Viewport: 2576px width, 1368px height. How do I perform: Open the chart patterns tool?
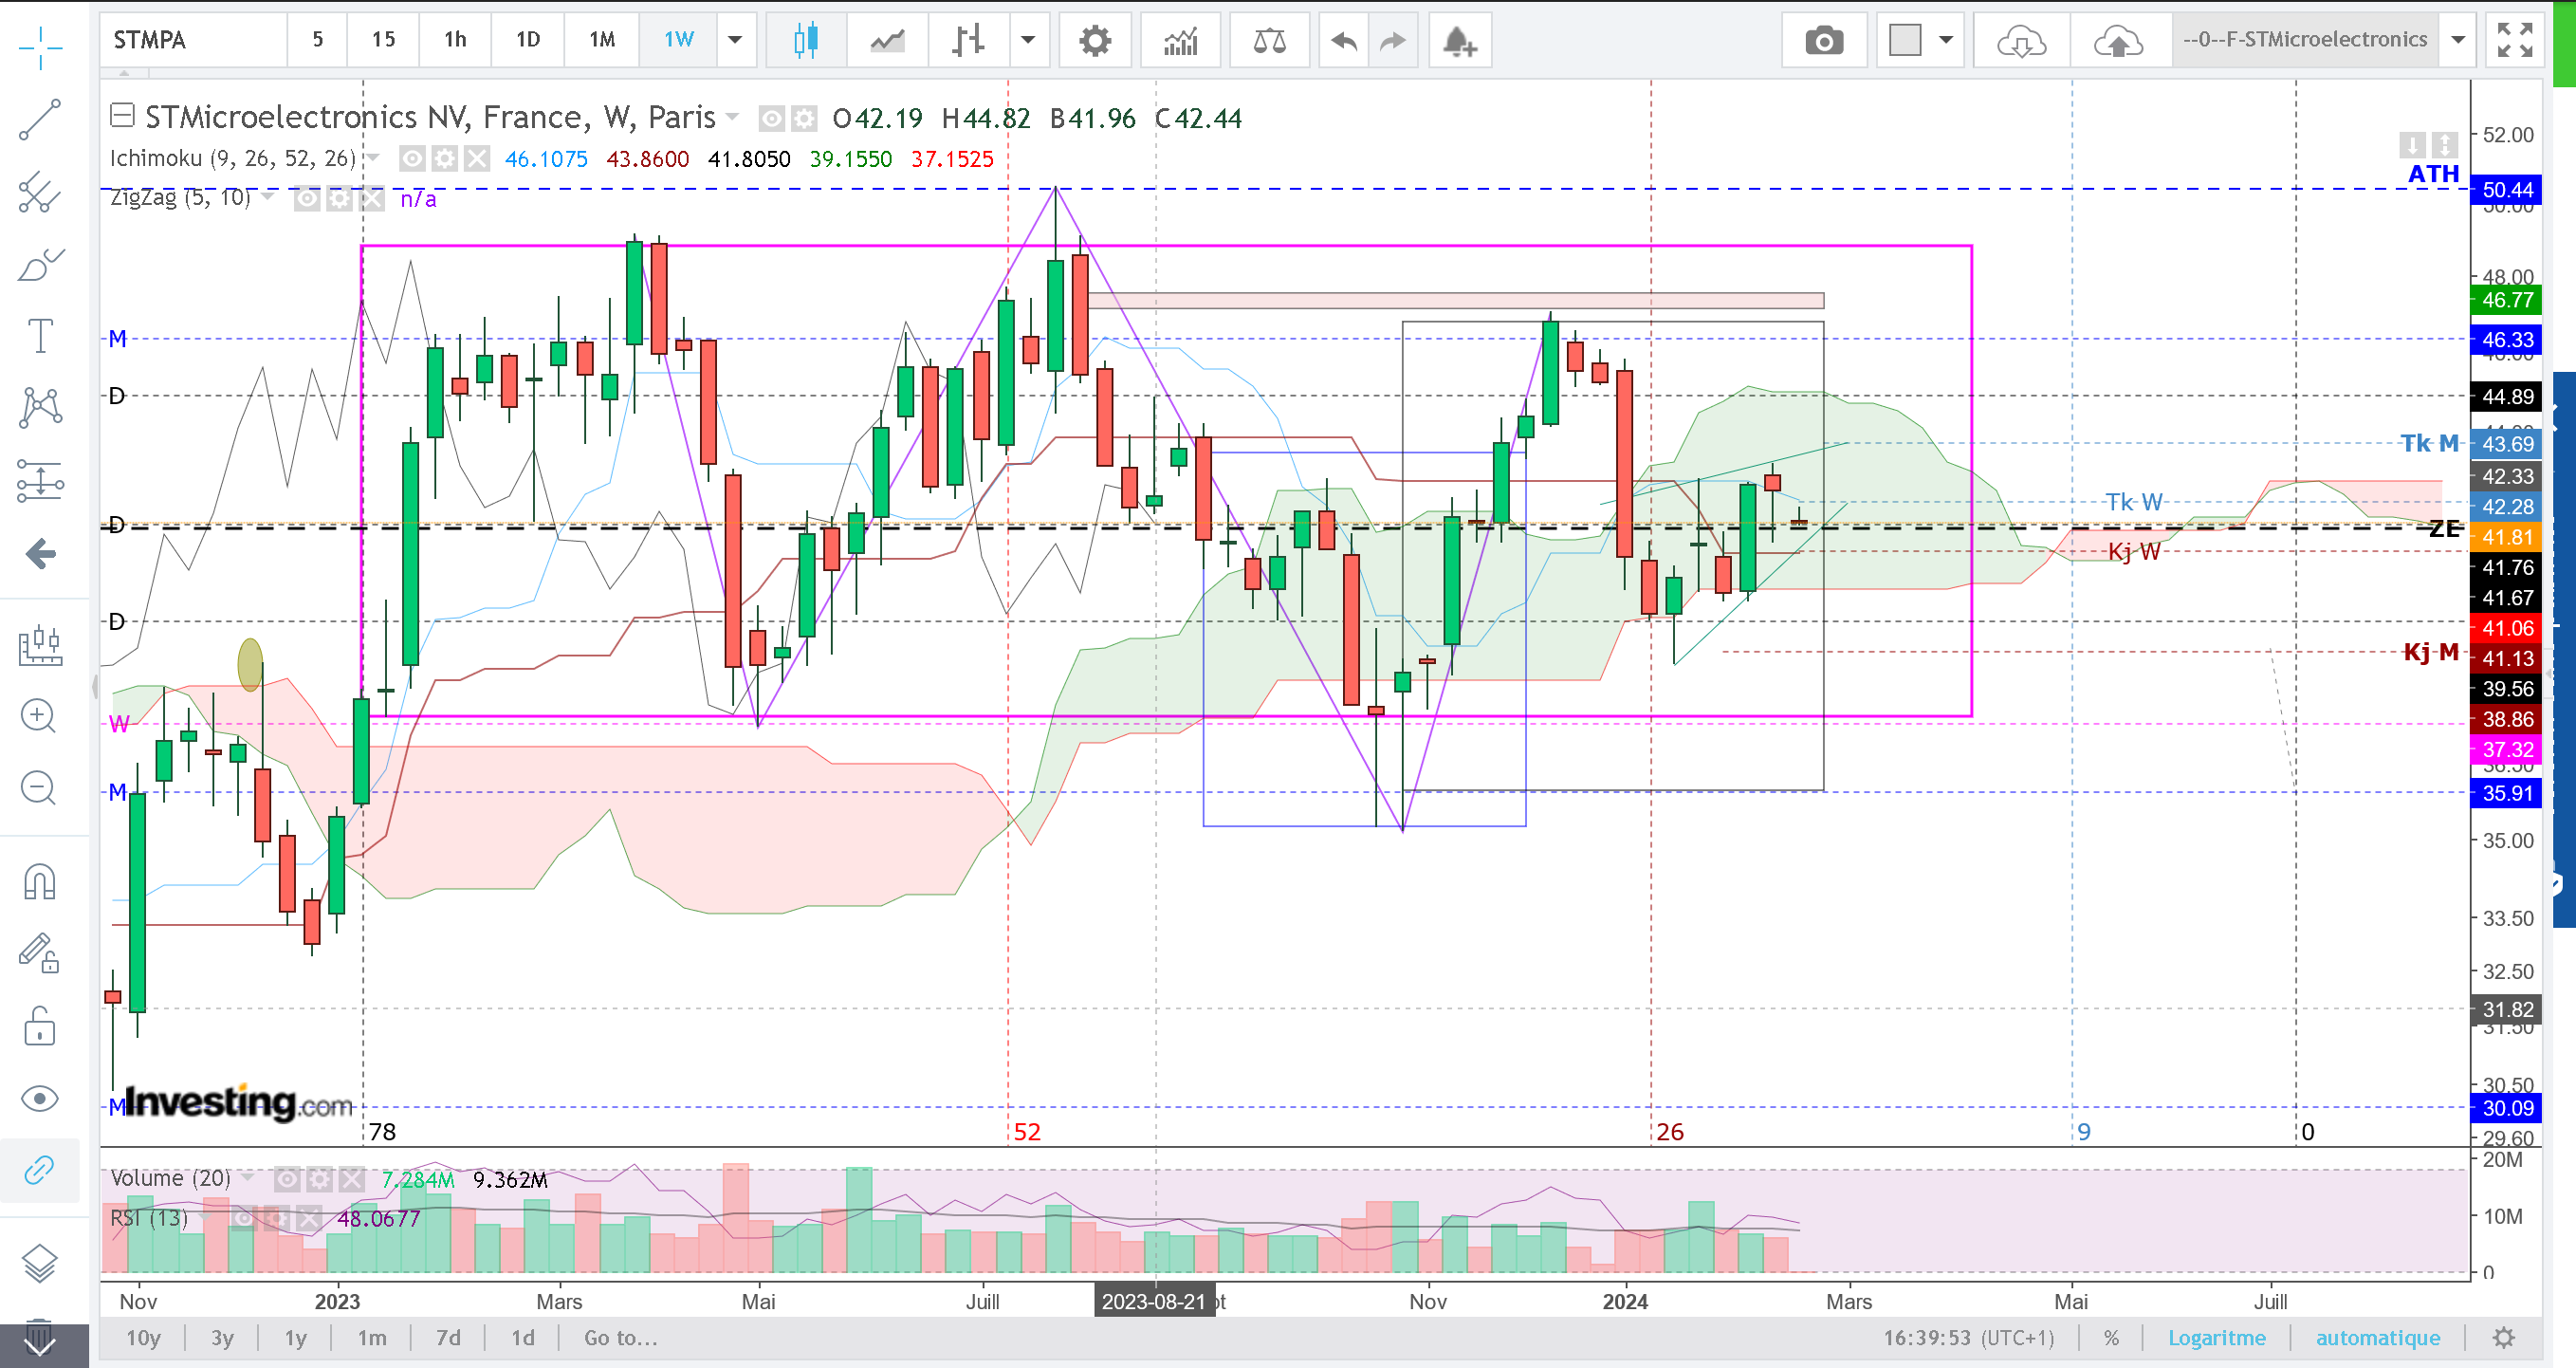(x=40, y=408)
